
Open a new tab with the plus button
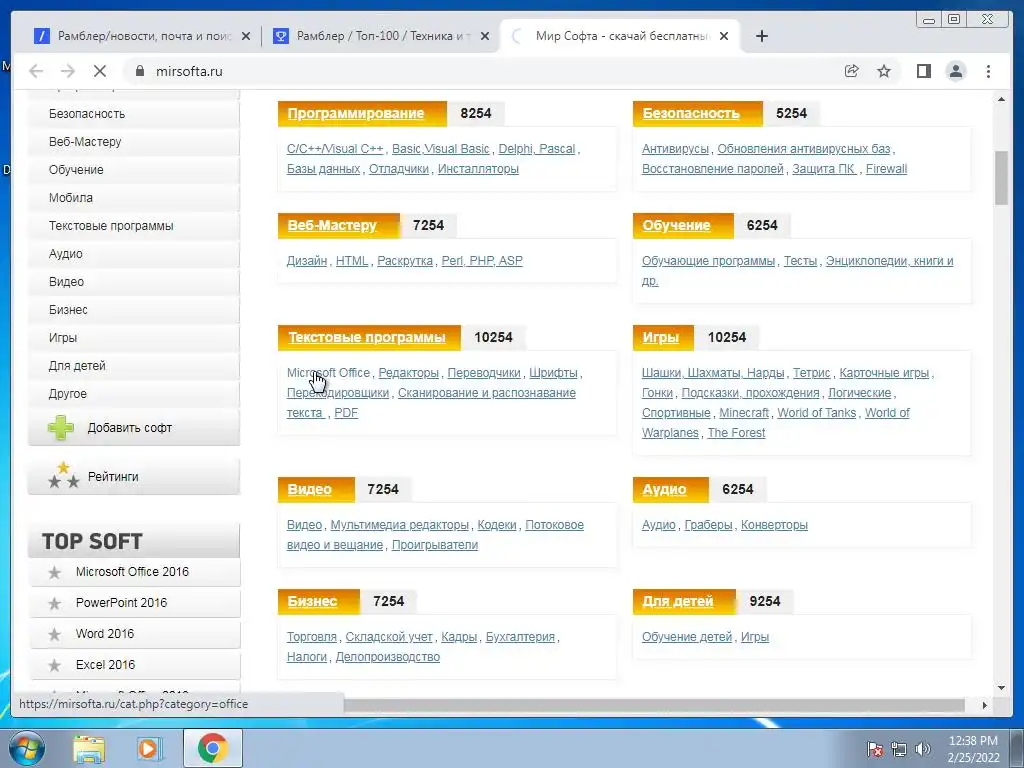[x=761, y=36]
